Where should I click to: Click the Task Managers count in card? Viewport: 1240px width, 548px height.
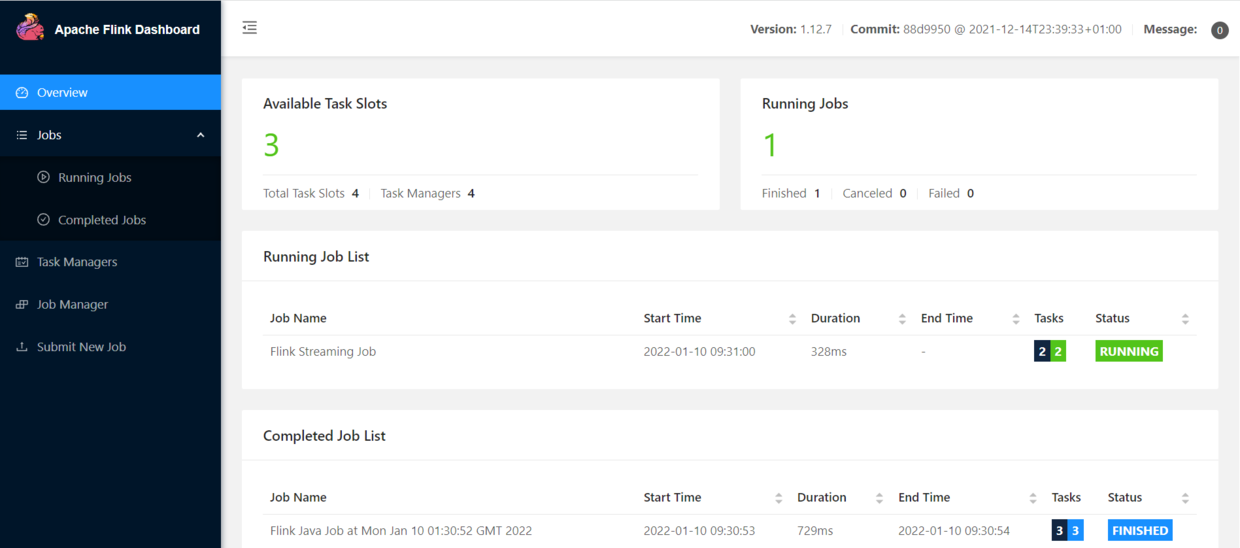click(x=471, y=193)
